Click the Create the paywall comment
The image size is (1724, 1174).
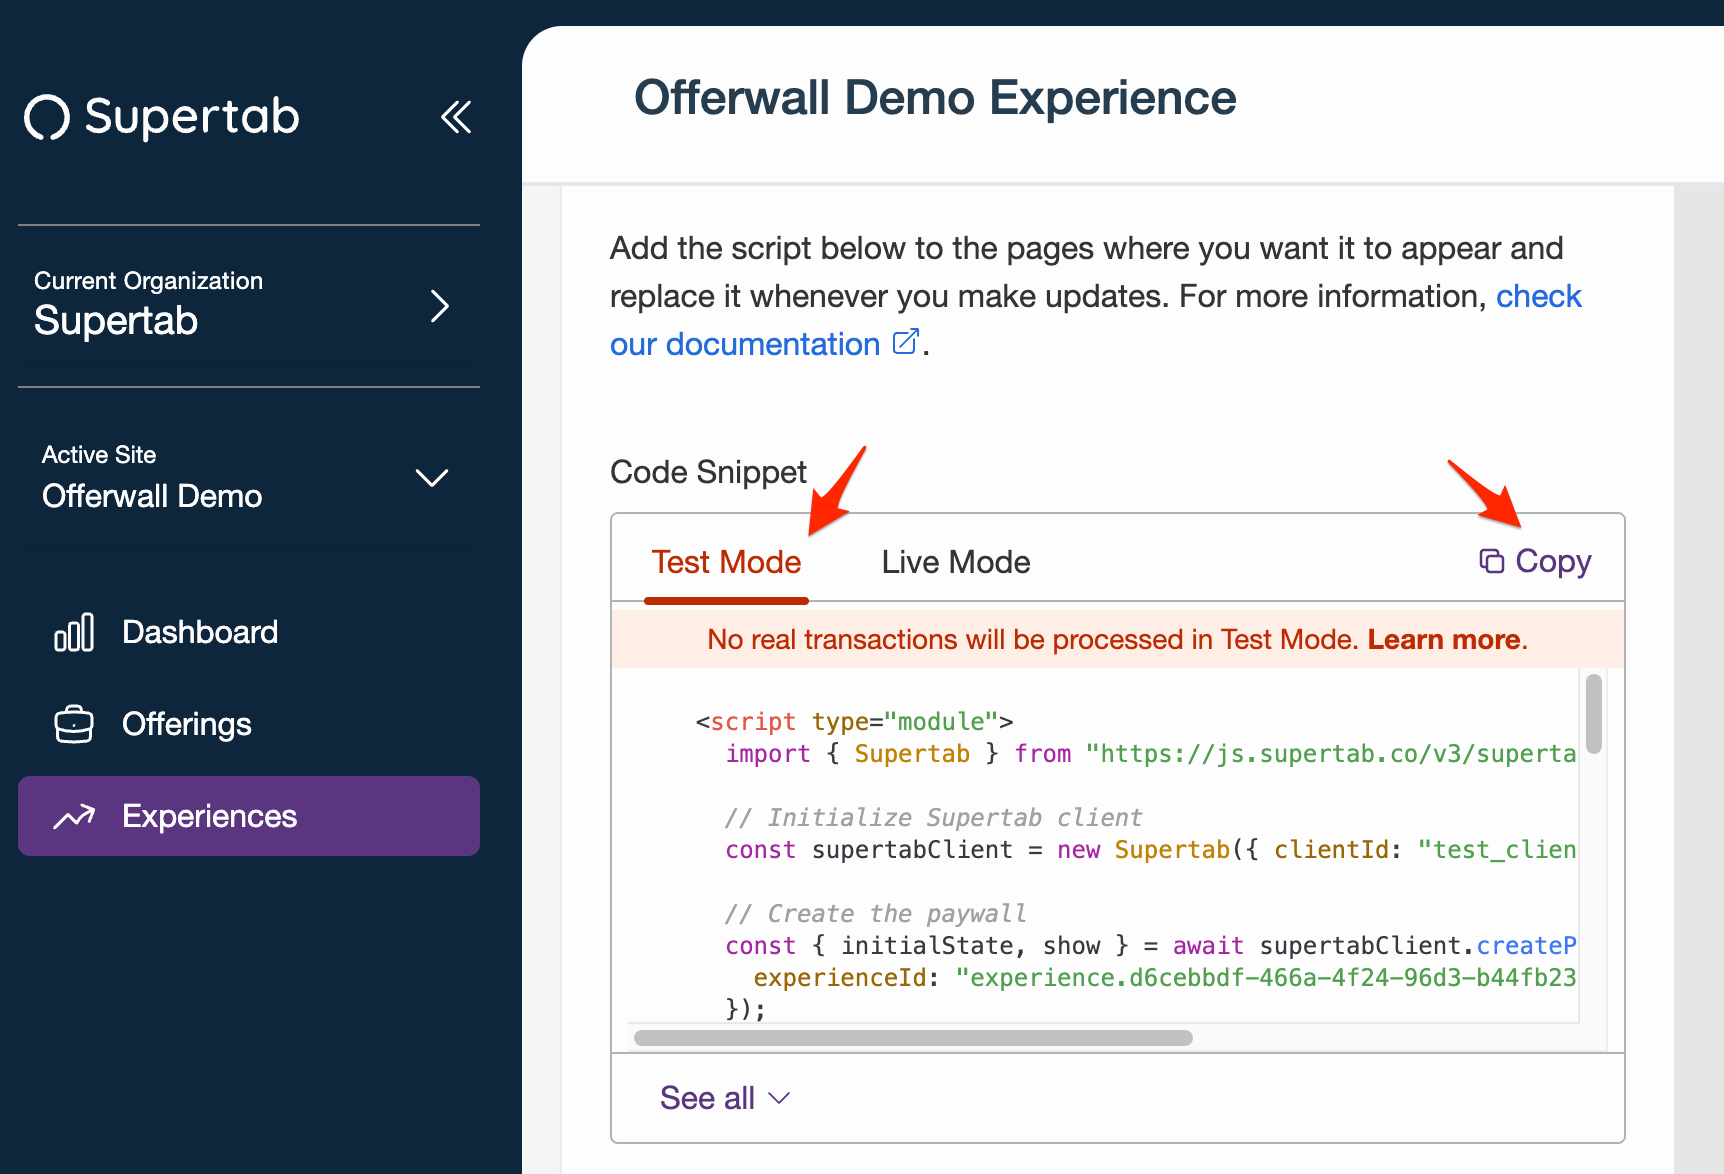(875, 913)
